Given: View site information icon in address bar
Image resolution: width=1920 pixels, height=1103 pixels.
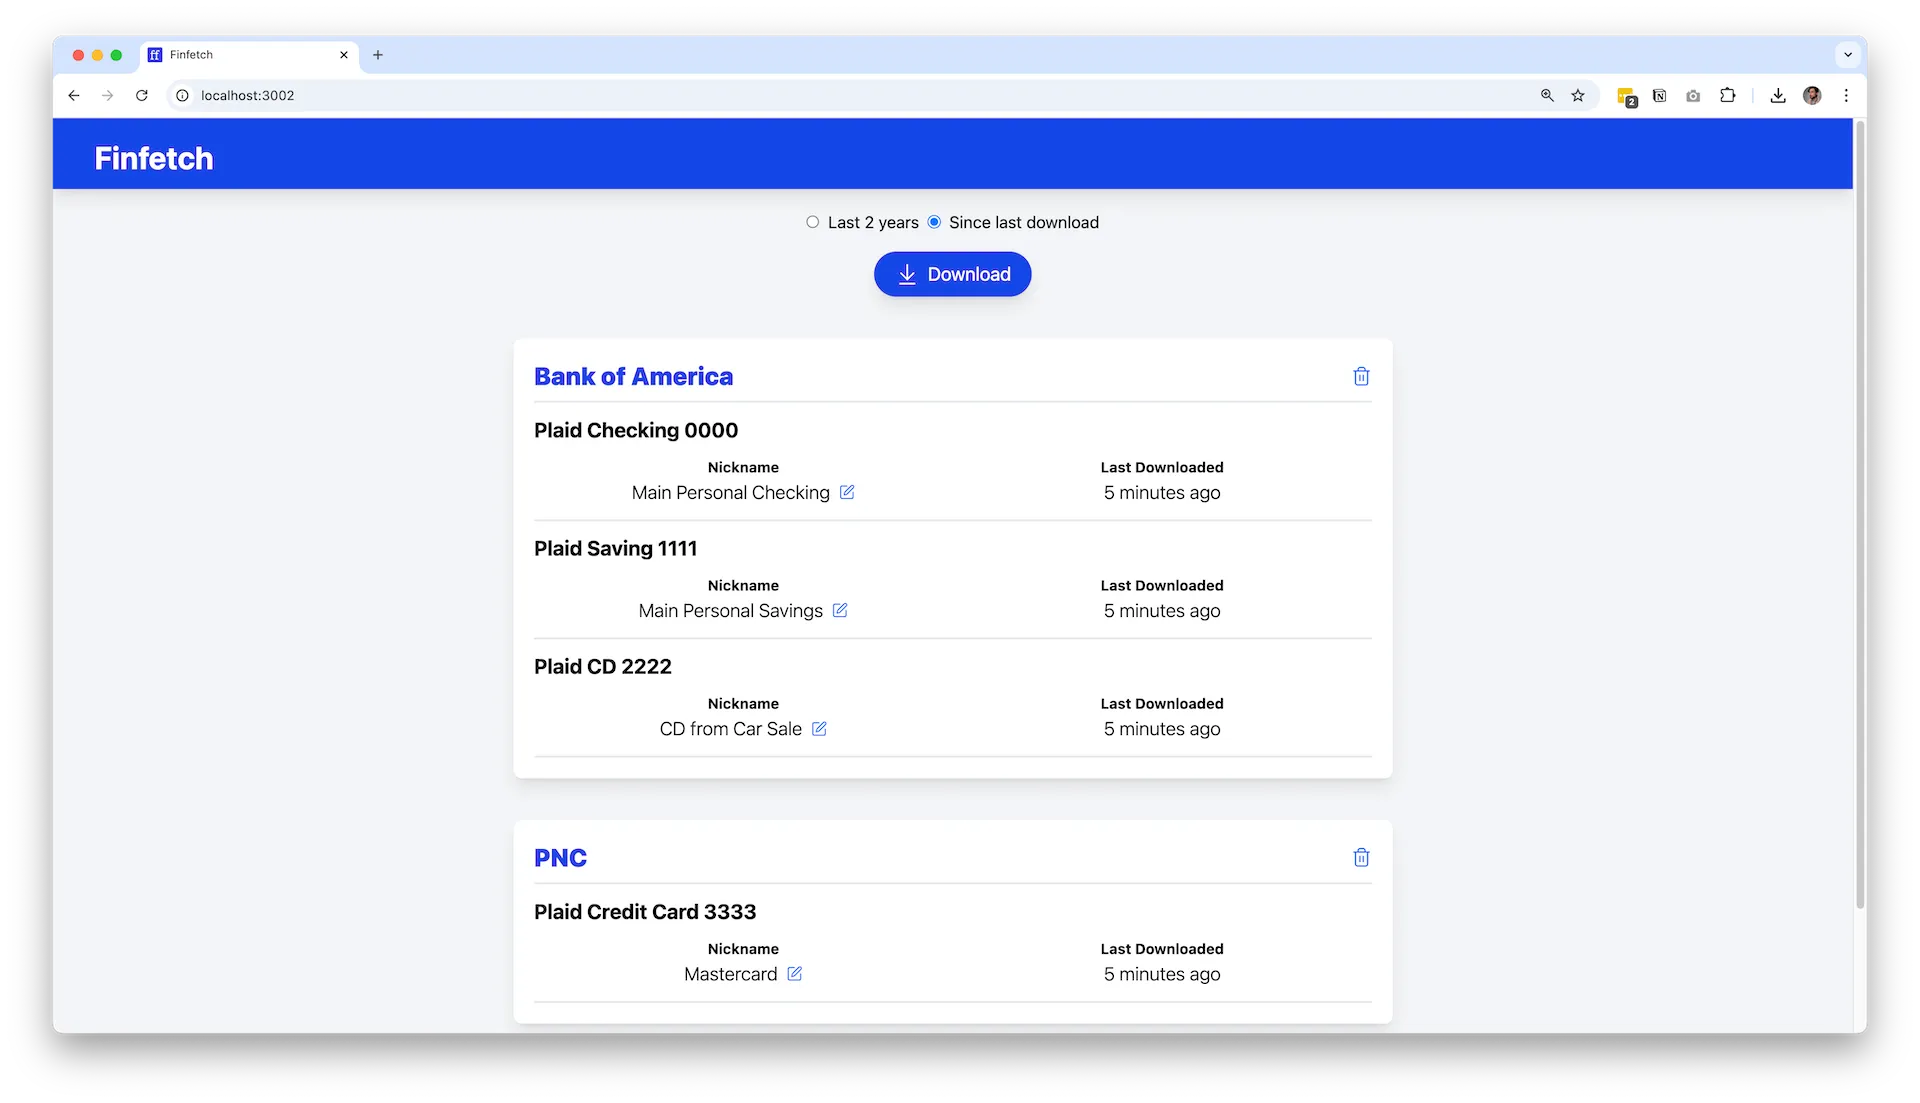Looking at the screenshot, I should (182, 95).
